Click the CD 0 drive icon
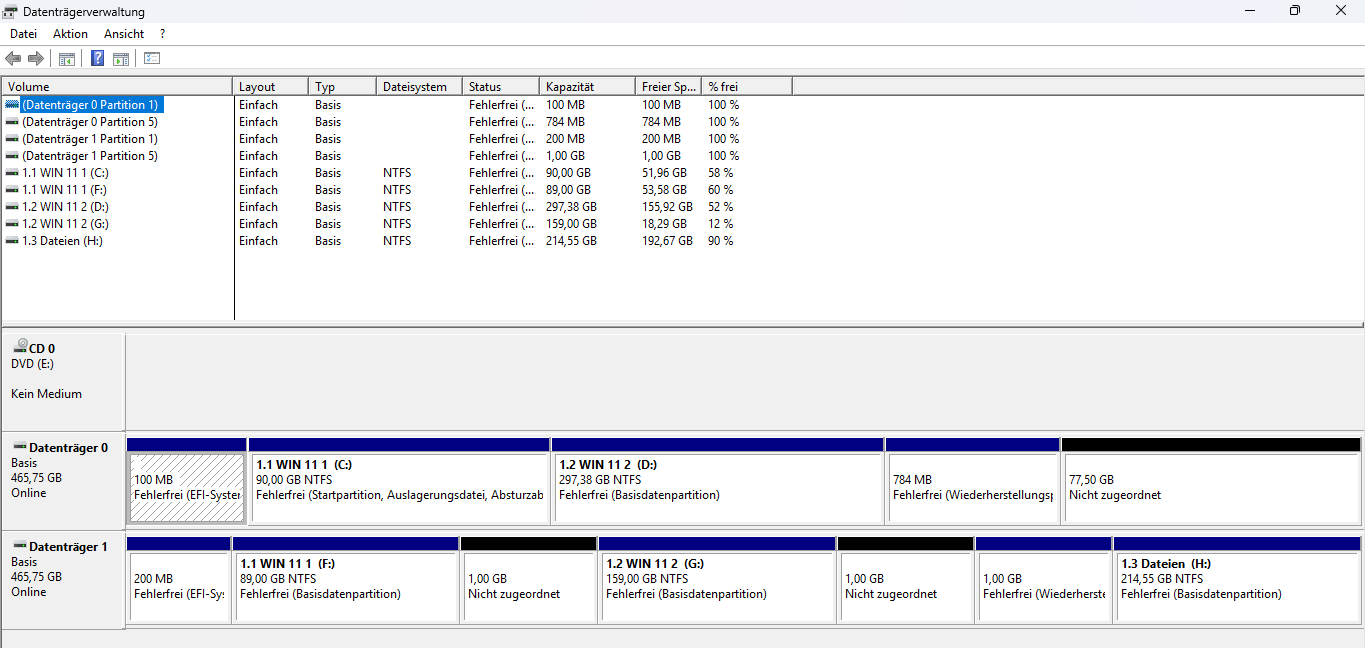 [x=20, y=346]
